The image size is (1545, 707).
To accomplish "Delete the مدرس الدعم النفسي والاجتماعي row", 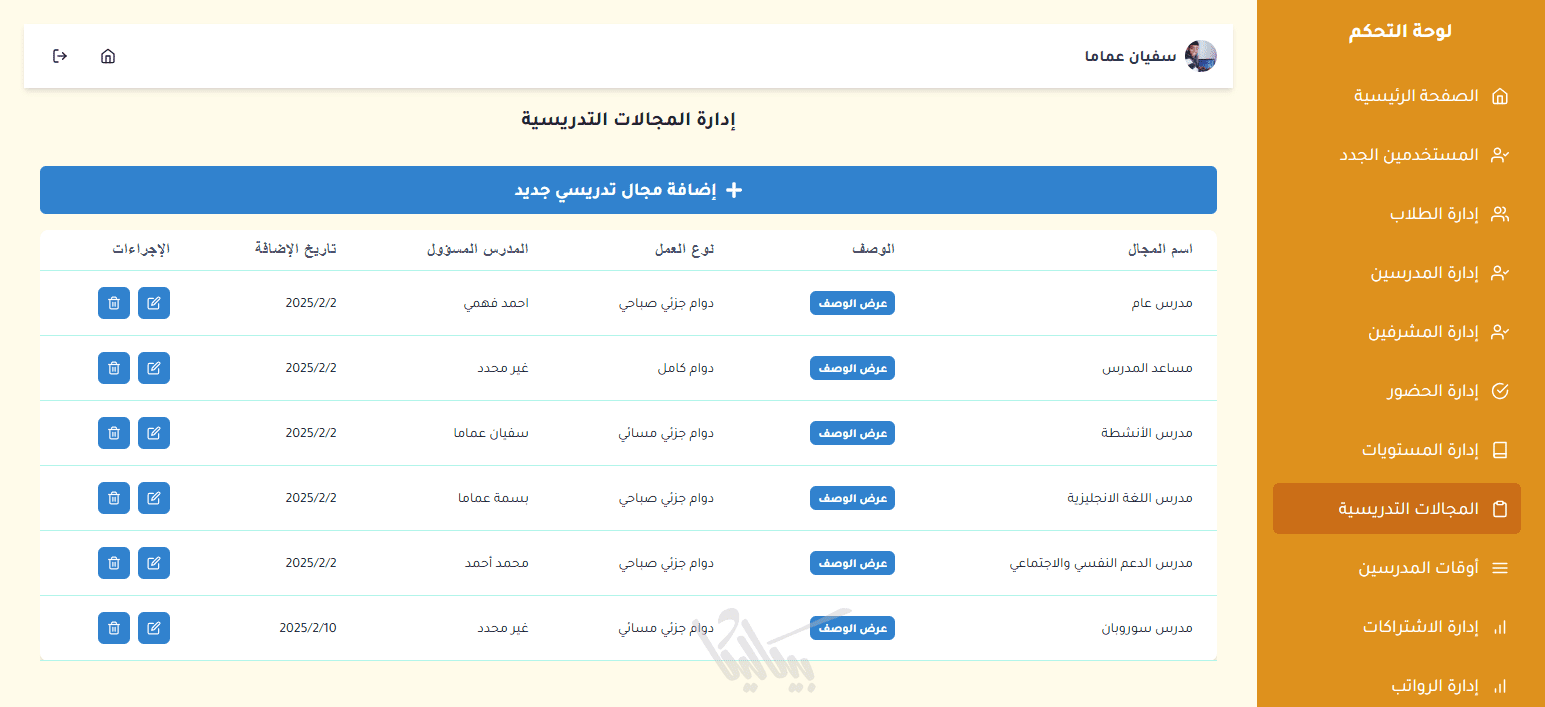I will click(114, 563).
